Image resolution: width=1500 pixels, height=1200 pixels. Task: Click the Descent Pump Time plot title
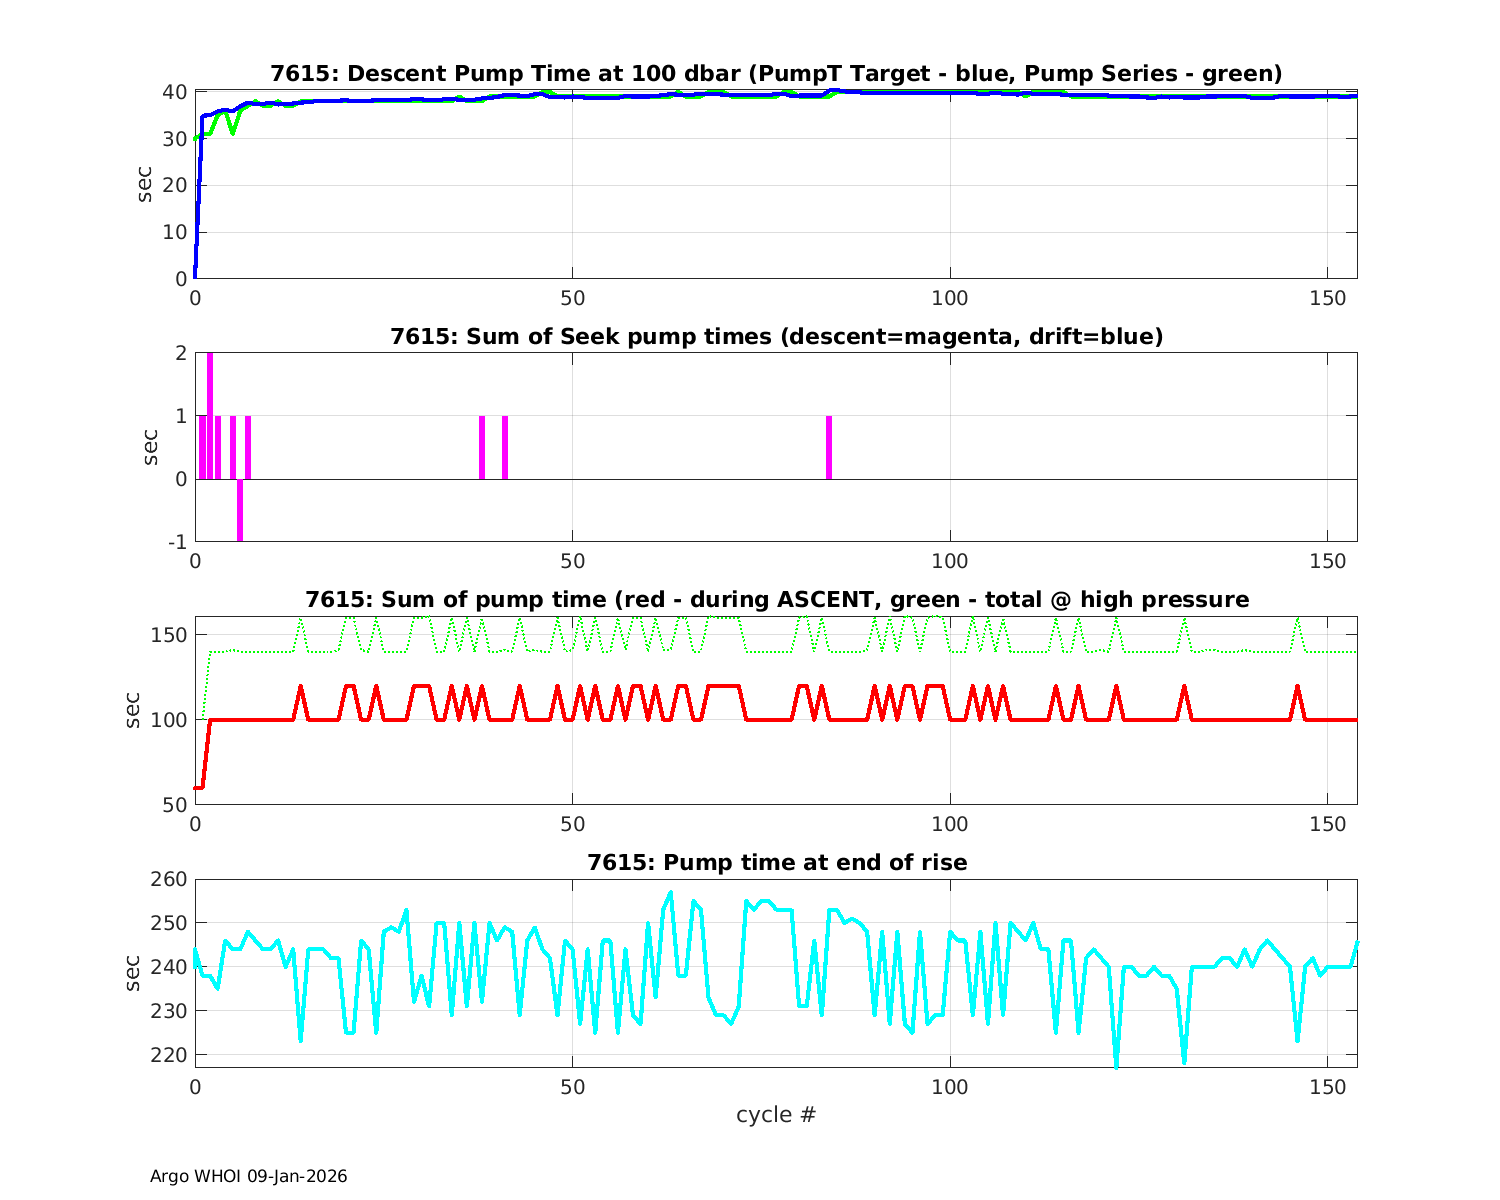776,74
